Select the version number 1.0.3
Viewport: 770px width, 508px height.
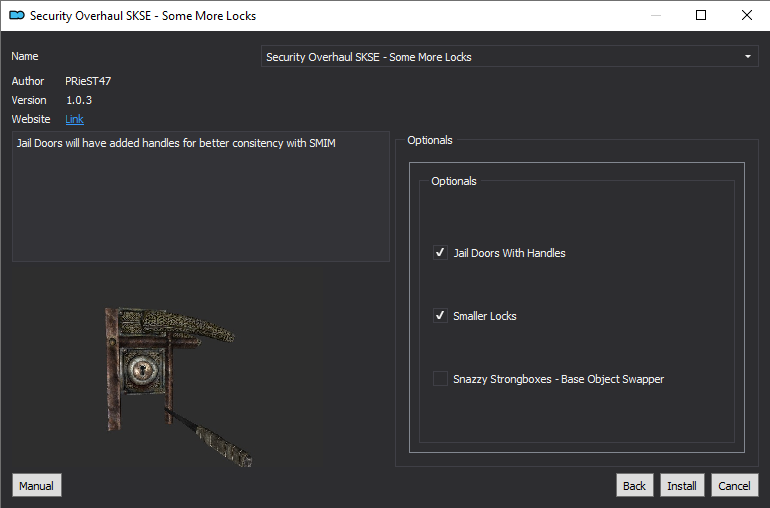tap(79, 100)
